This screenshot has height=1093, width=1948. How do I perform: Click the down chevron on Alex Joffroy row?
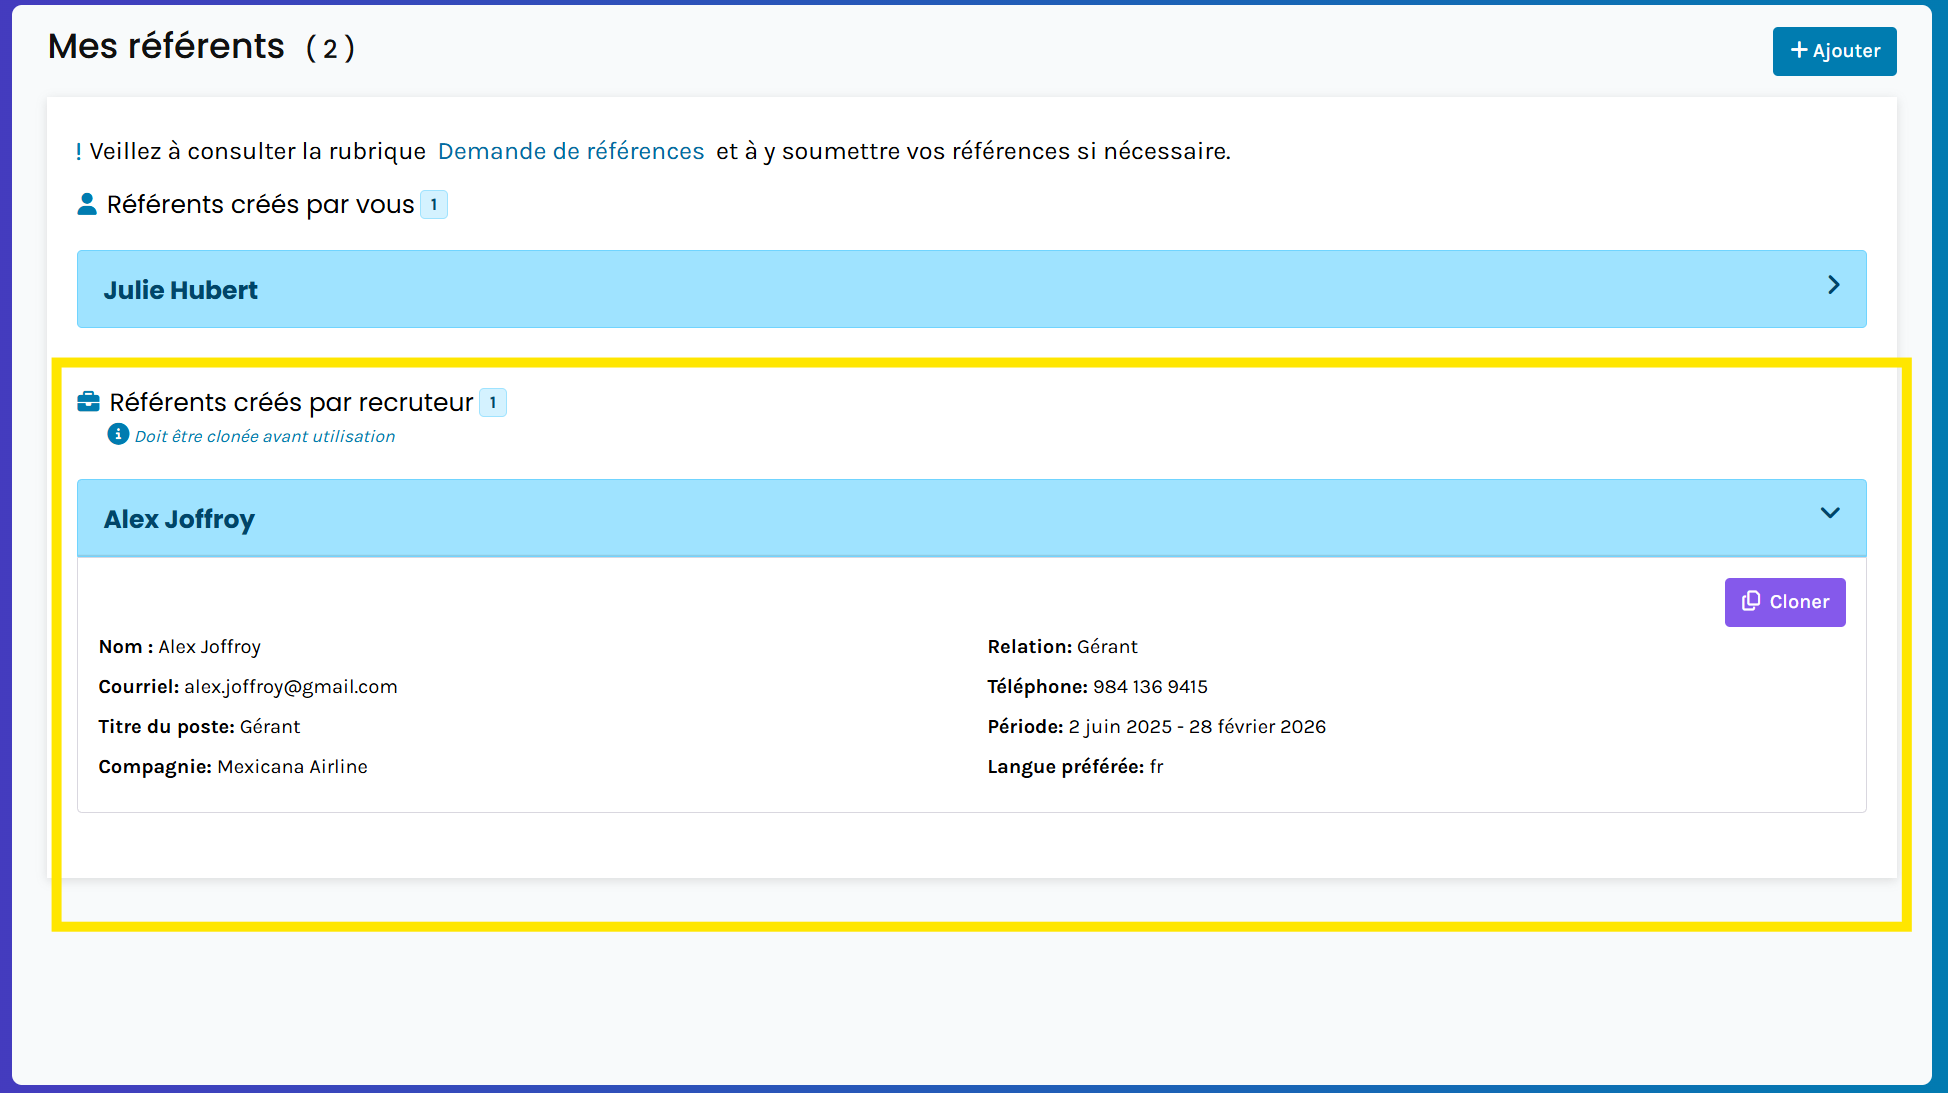click(1830, 513)
